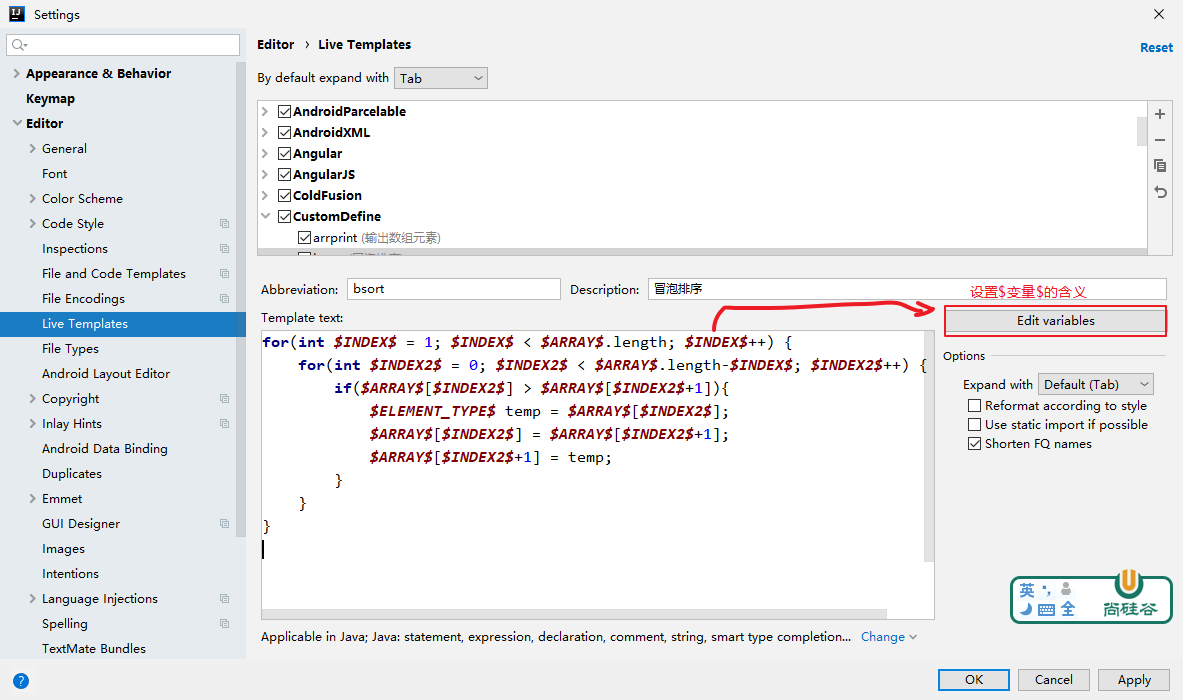This screenshot has width=1183, height=700.
Task: Click the template text vertical scrollbar
Action: tap(929, 450)
